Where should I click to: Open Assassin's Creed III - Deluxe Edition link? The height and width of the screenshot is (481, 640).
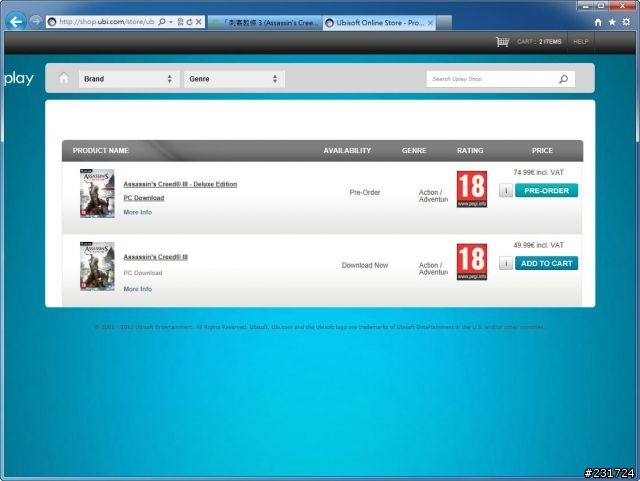180,184
